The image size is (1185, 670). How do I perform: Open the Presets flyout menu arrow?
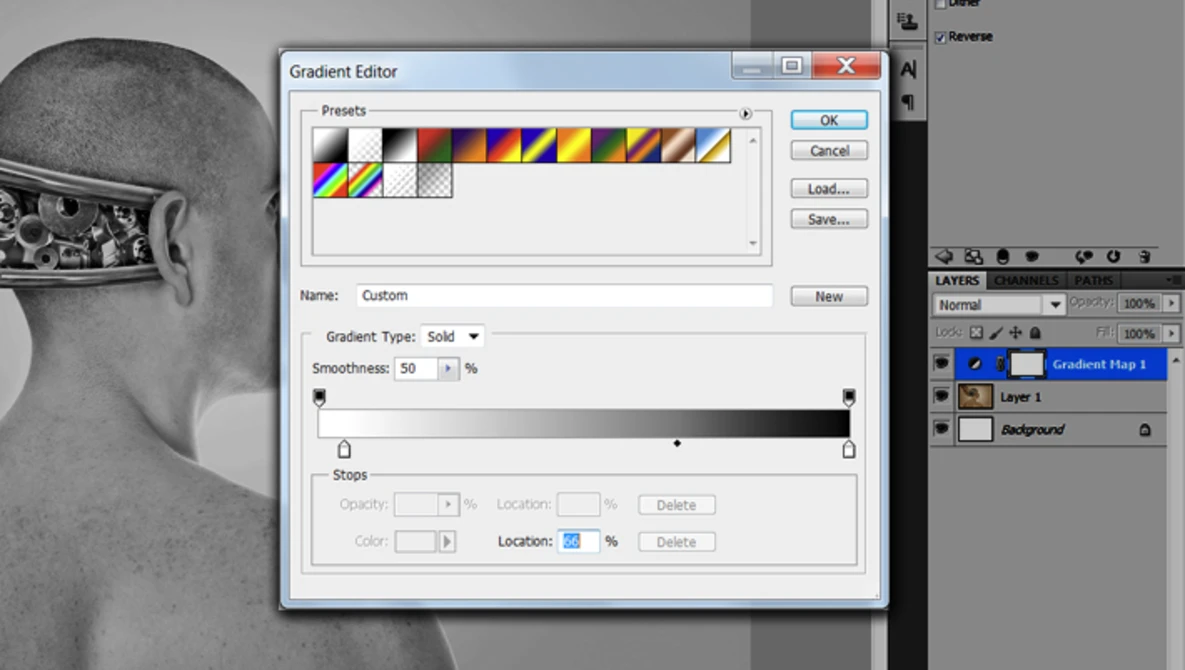(745, 113)
